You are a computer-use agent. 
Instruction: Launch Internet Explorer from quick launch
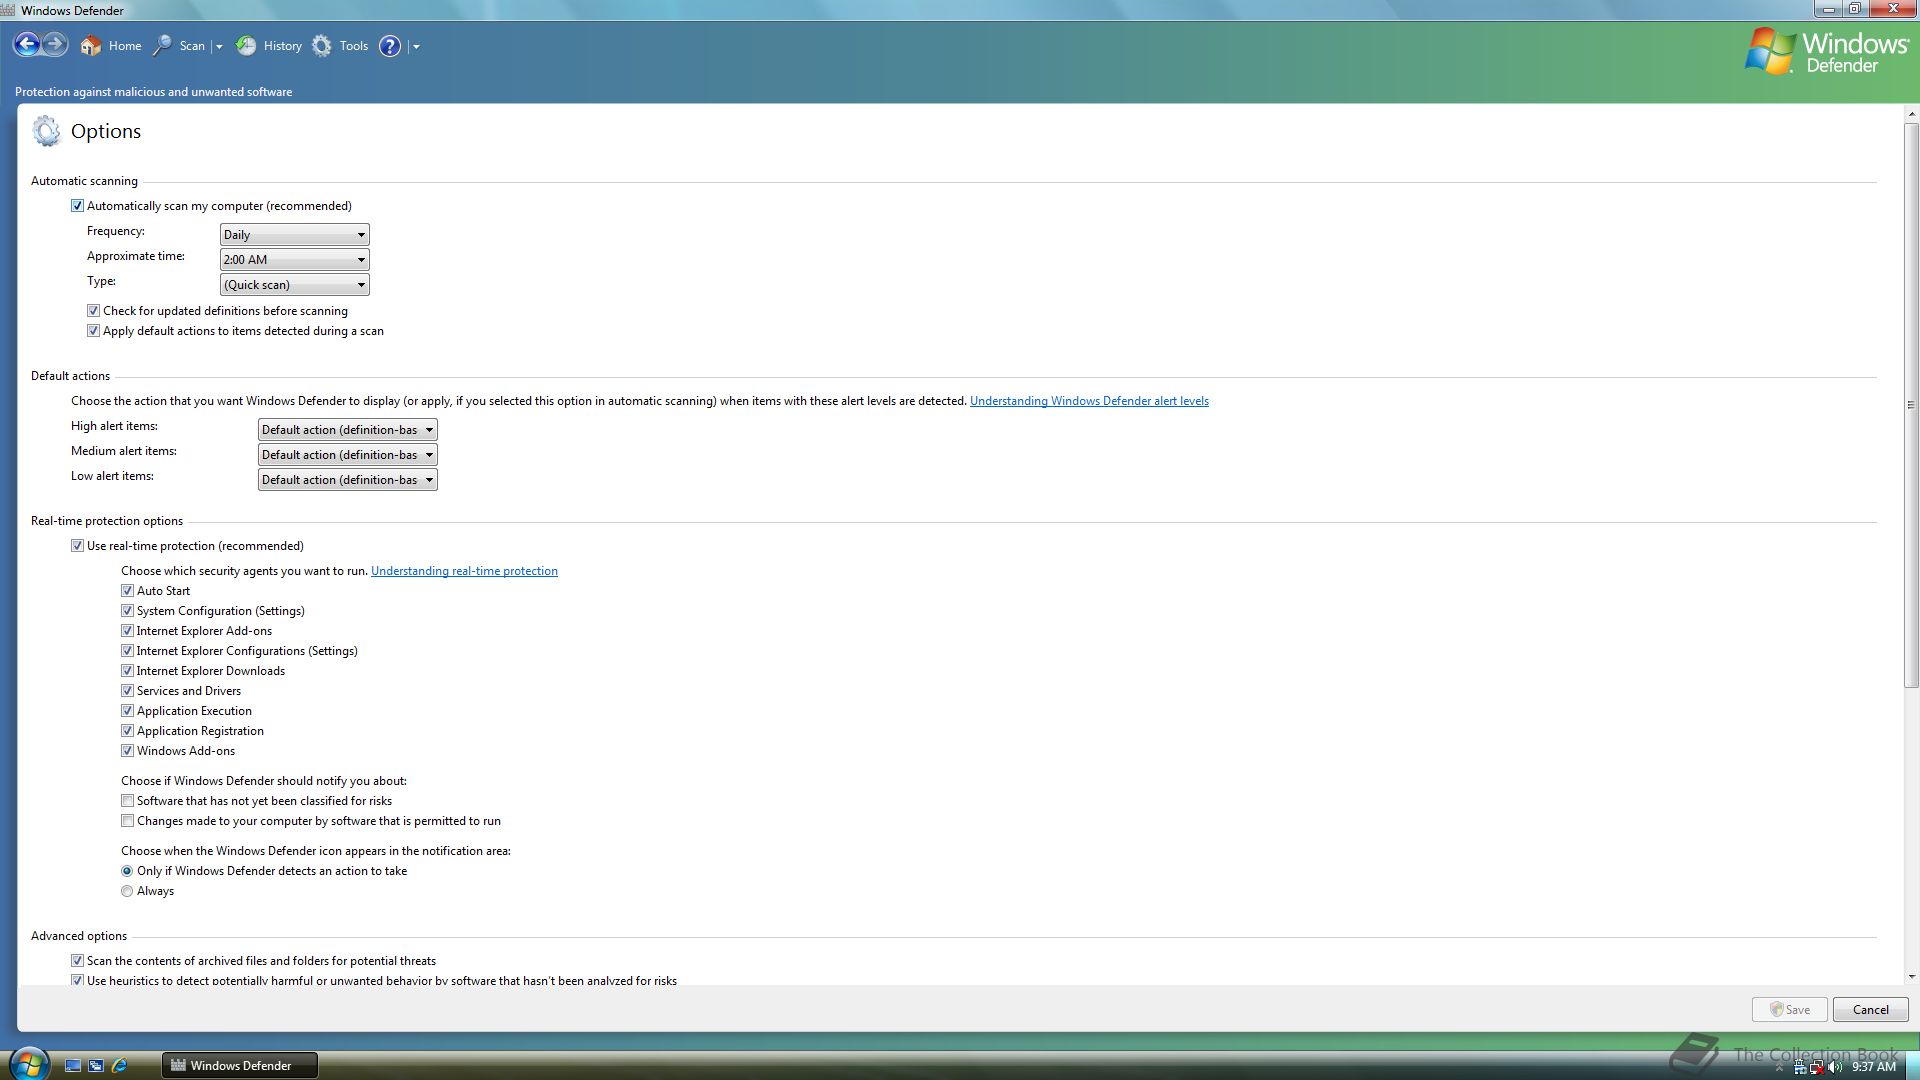click(119, 1066)
